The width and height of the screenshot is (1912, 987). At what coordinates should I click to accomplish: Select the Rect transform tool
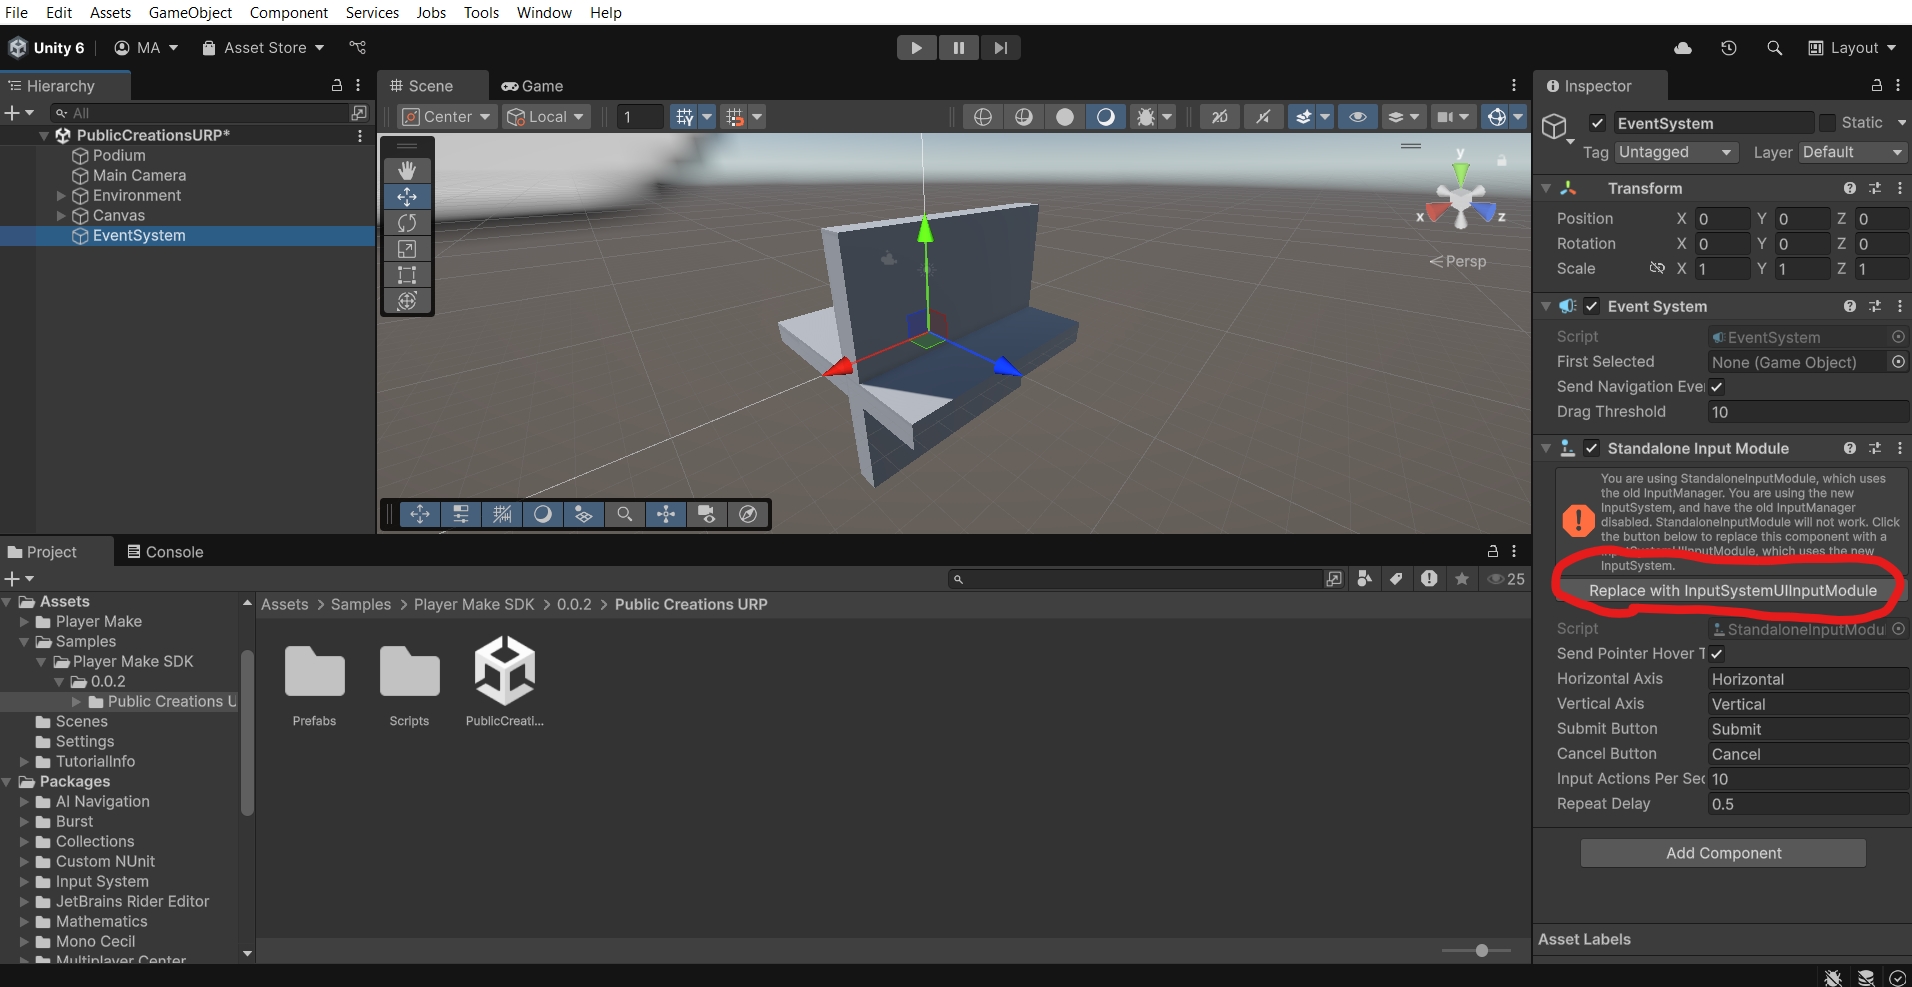coord(407,275)
